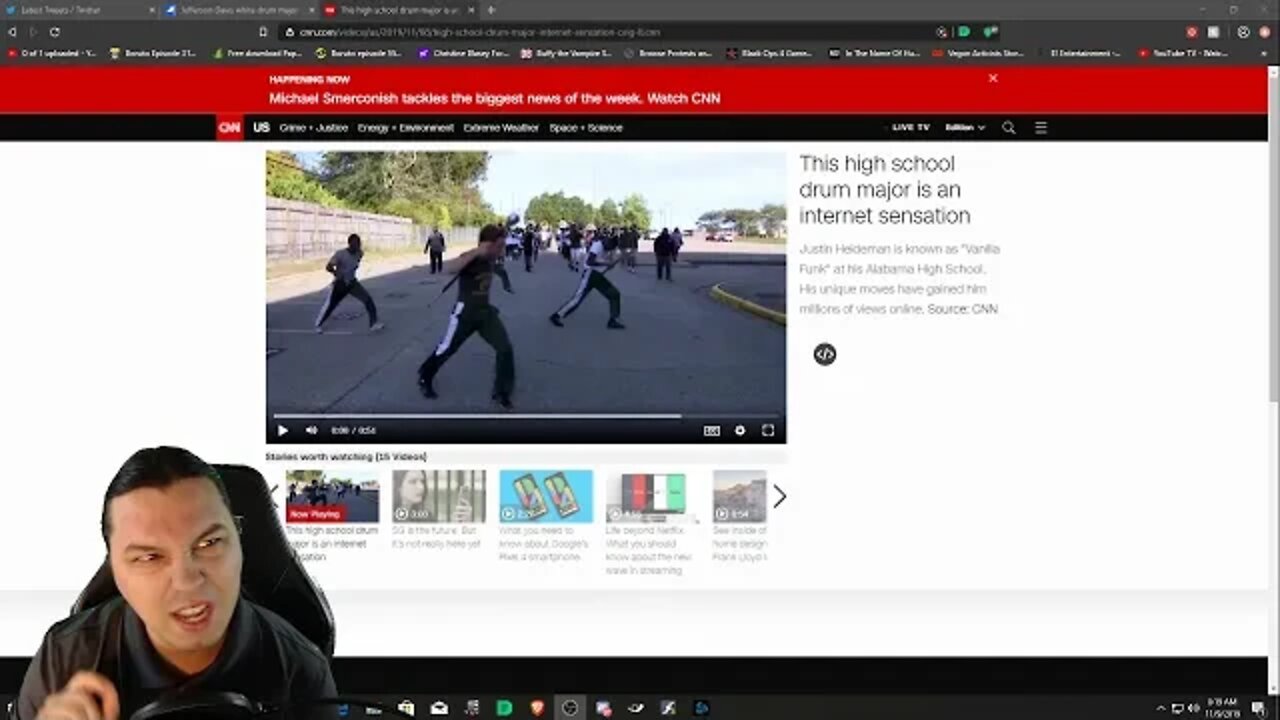
Task: Show hidden system tray icons
Action: pos(1160,708)
